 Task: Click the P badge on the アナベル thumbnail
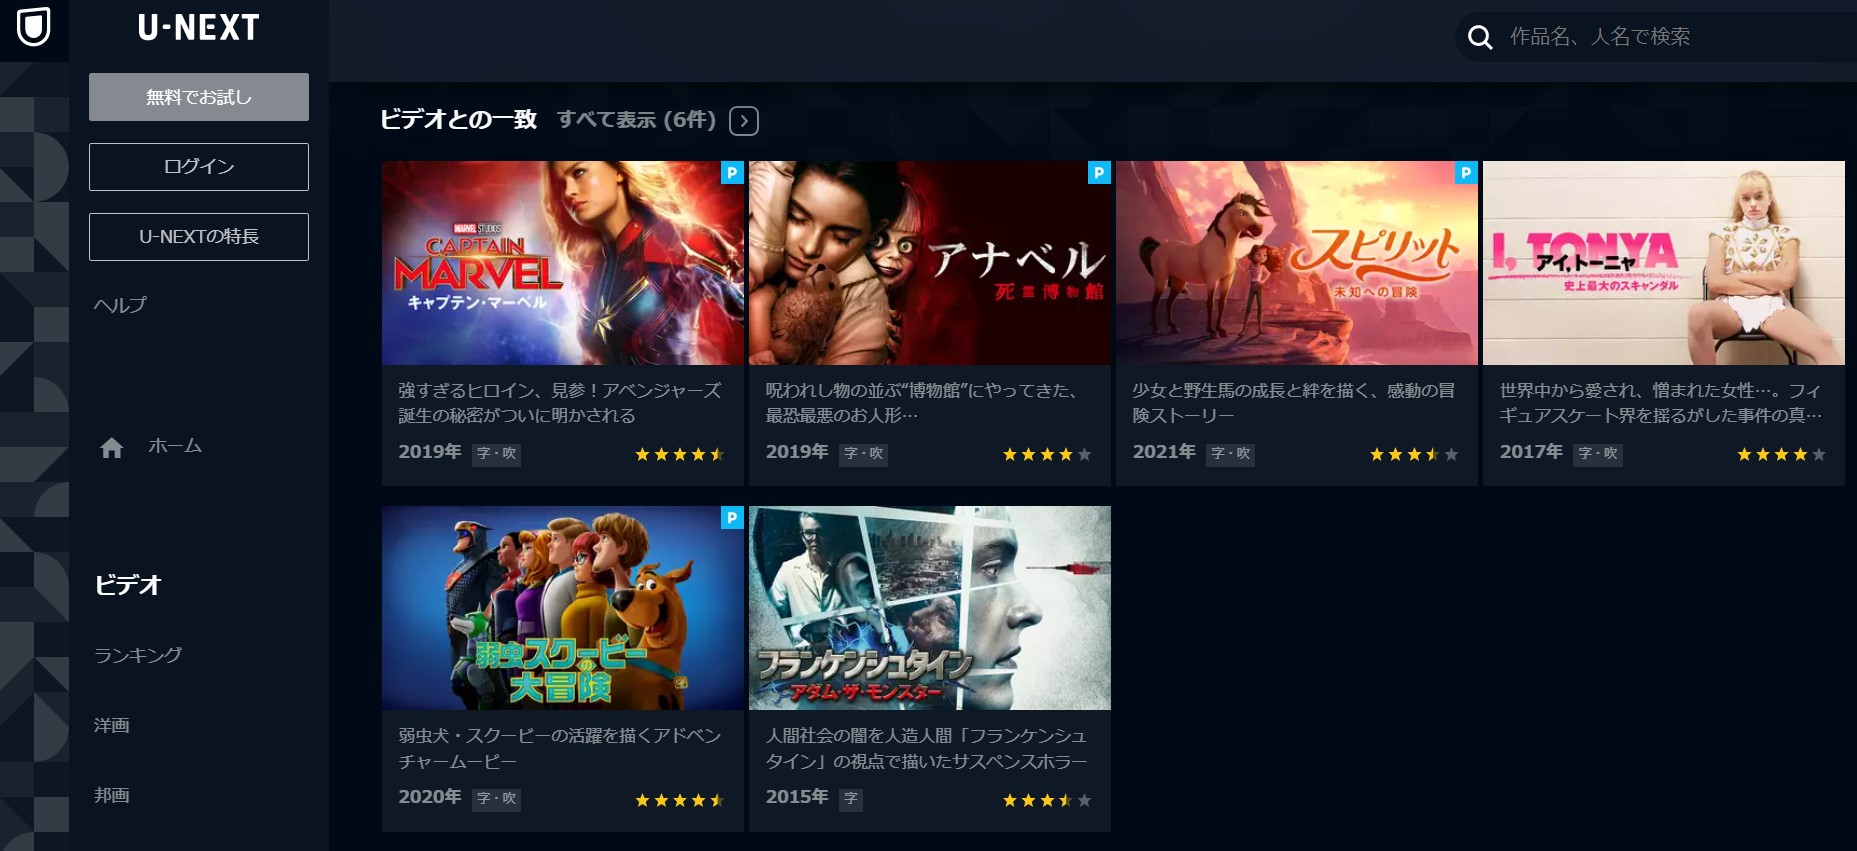tap(1099, 173)
